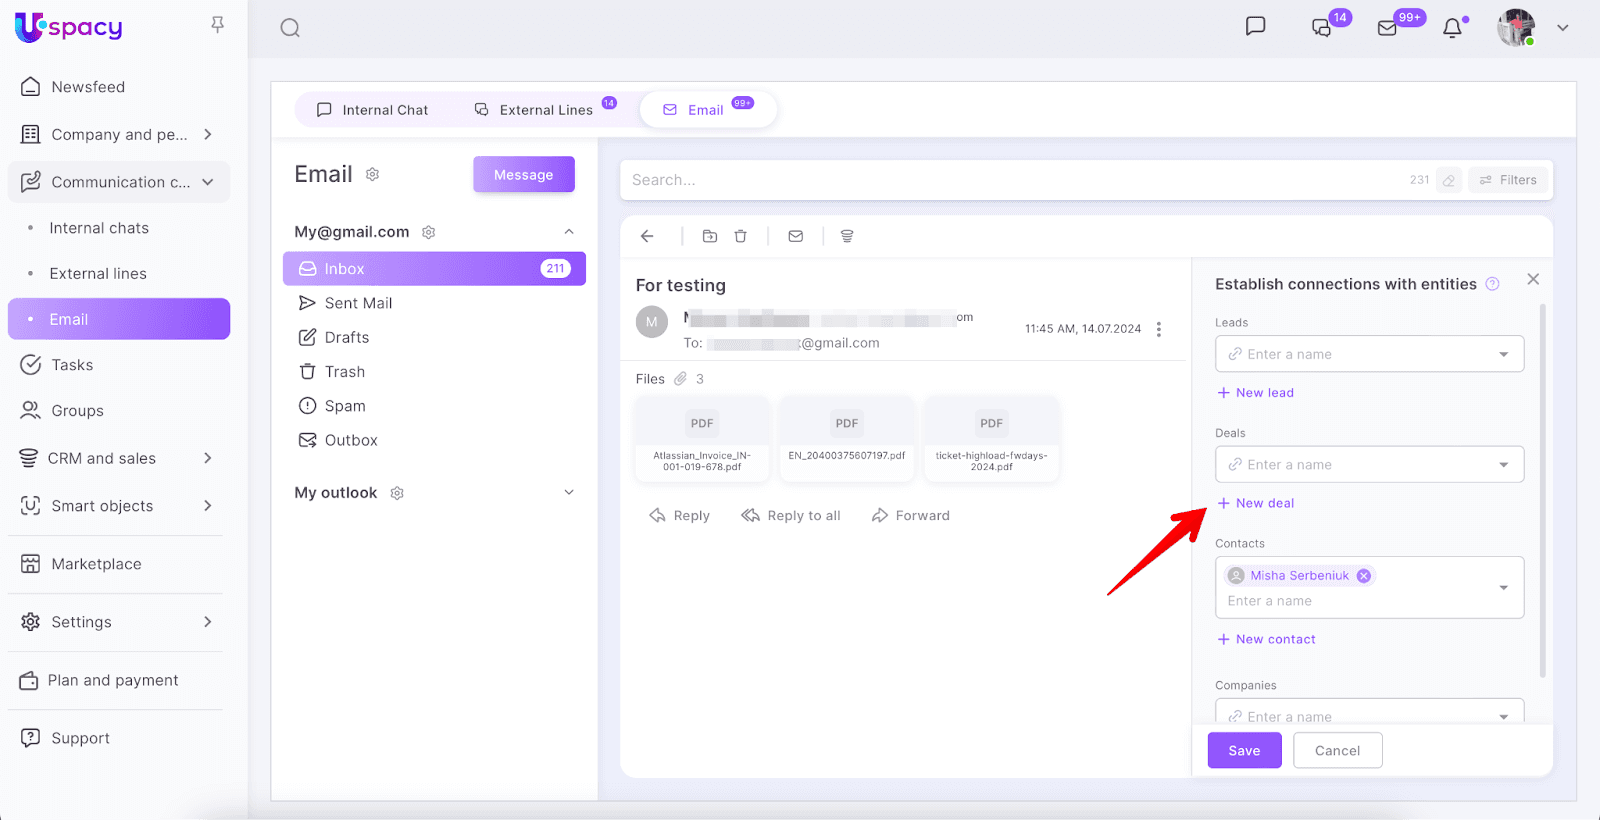The image size is (1600, 820).
Task: Open the email's three-dot options menu
Action: 1159,329
